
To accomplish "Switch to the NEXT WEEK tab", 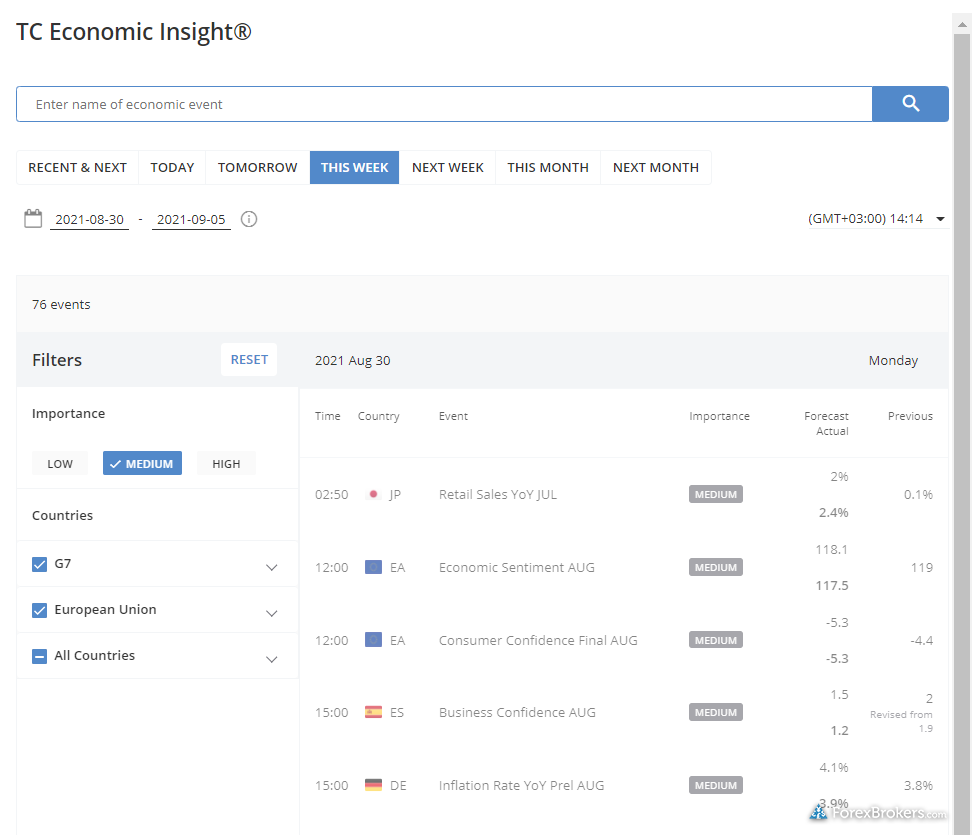I will 447,168.
